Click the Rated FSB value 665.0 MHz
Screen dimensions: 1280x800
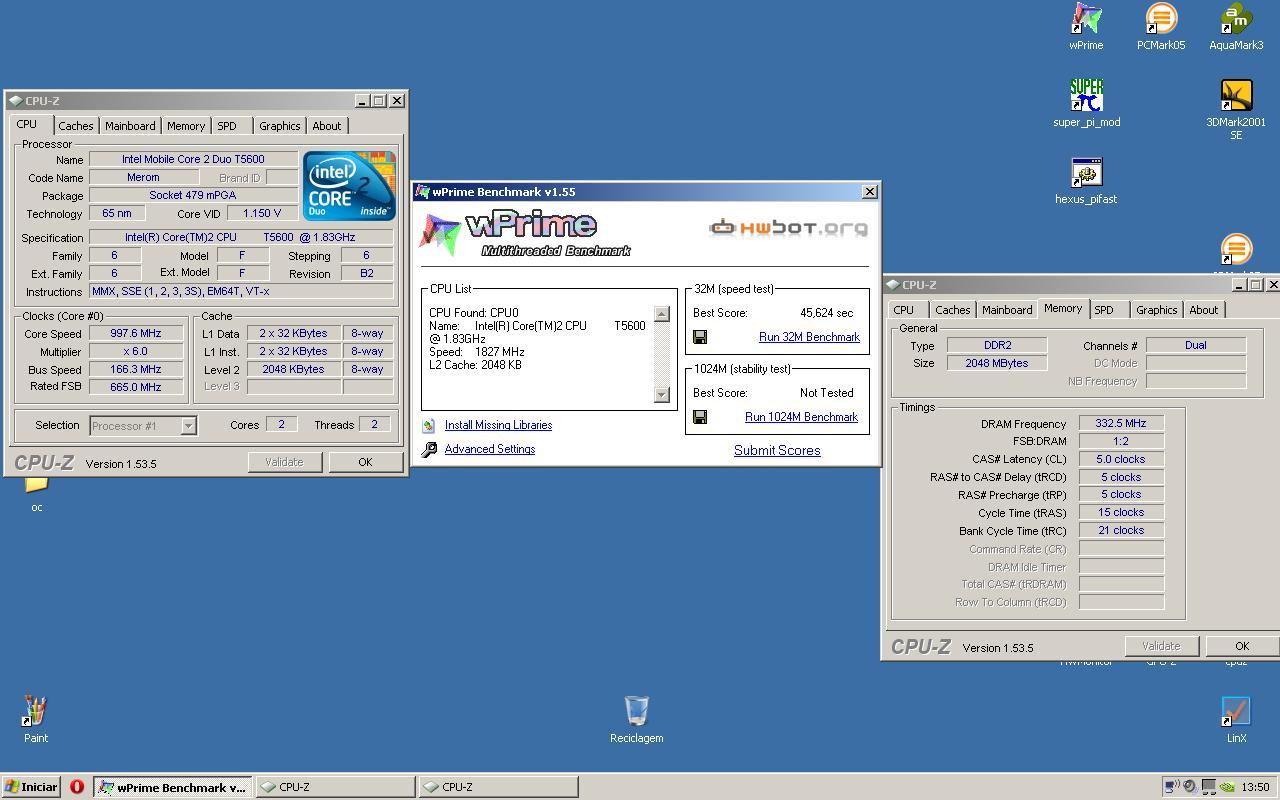coord(135,387)
